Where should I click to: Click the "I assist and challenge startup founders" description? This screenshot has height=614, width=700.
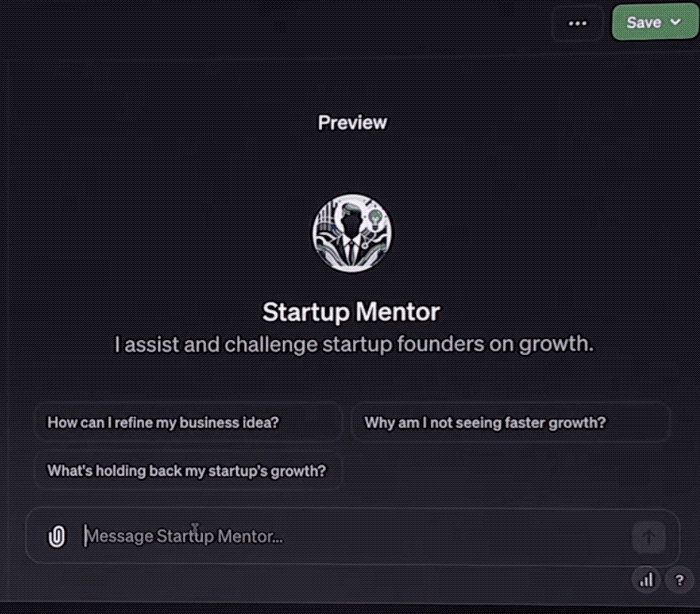point(354,344)
